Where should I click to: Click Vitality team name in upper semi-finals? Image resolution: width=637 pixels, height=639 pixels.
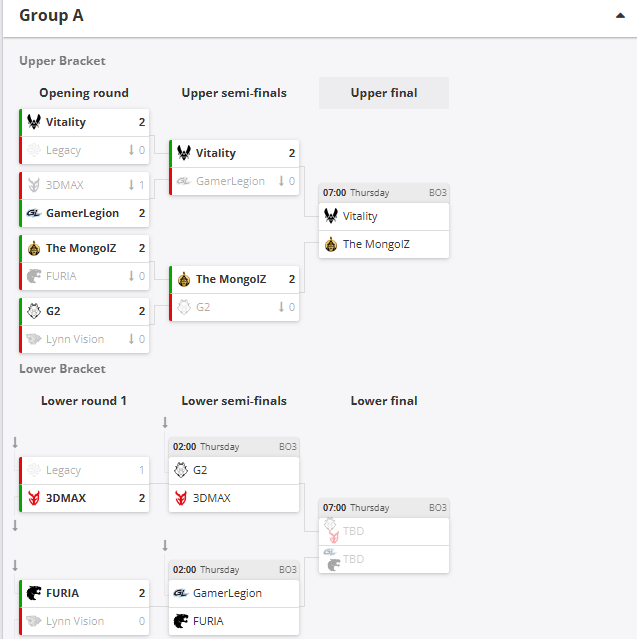point(216,153)
